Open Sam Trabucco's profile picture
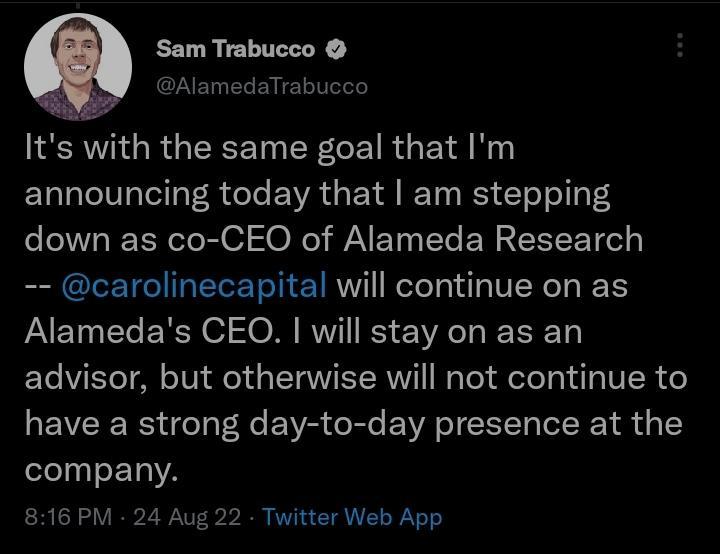Viewport: 720px width, 554px height. (x=78, y=67)
